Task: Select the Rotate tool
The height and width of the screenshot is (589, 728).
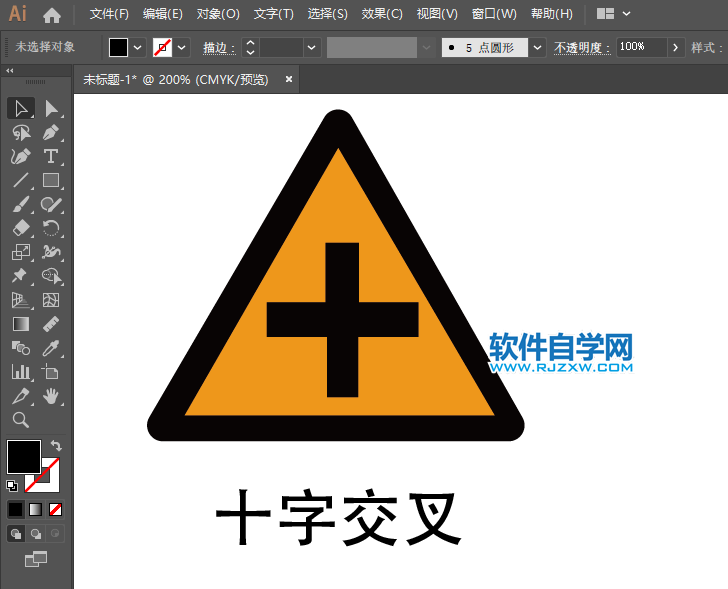Action: click(51, 228)
